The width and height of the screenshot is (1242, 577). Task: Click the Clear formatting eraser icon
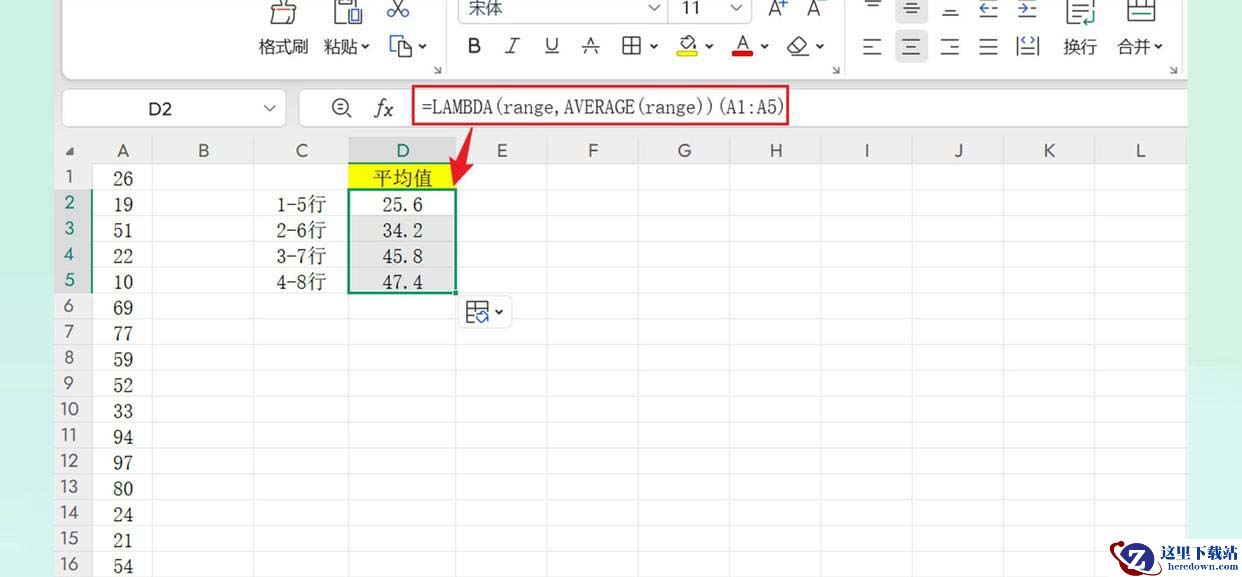pos(797,46)
